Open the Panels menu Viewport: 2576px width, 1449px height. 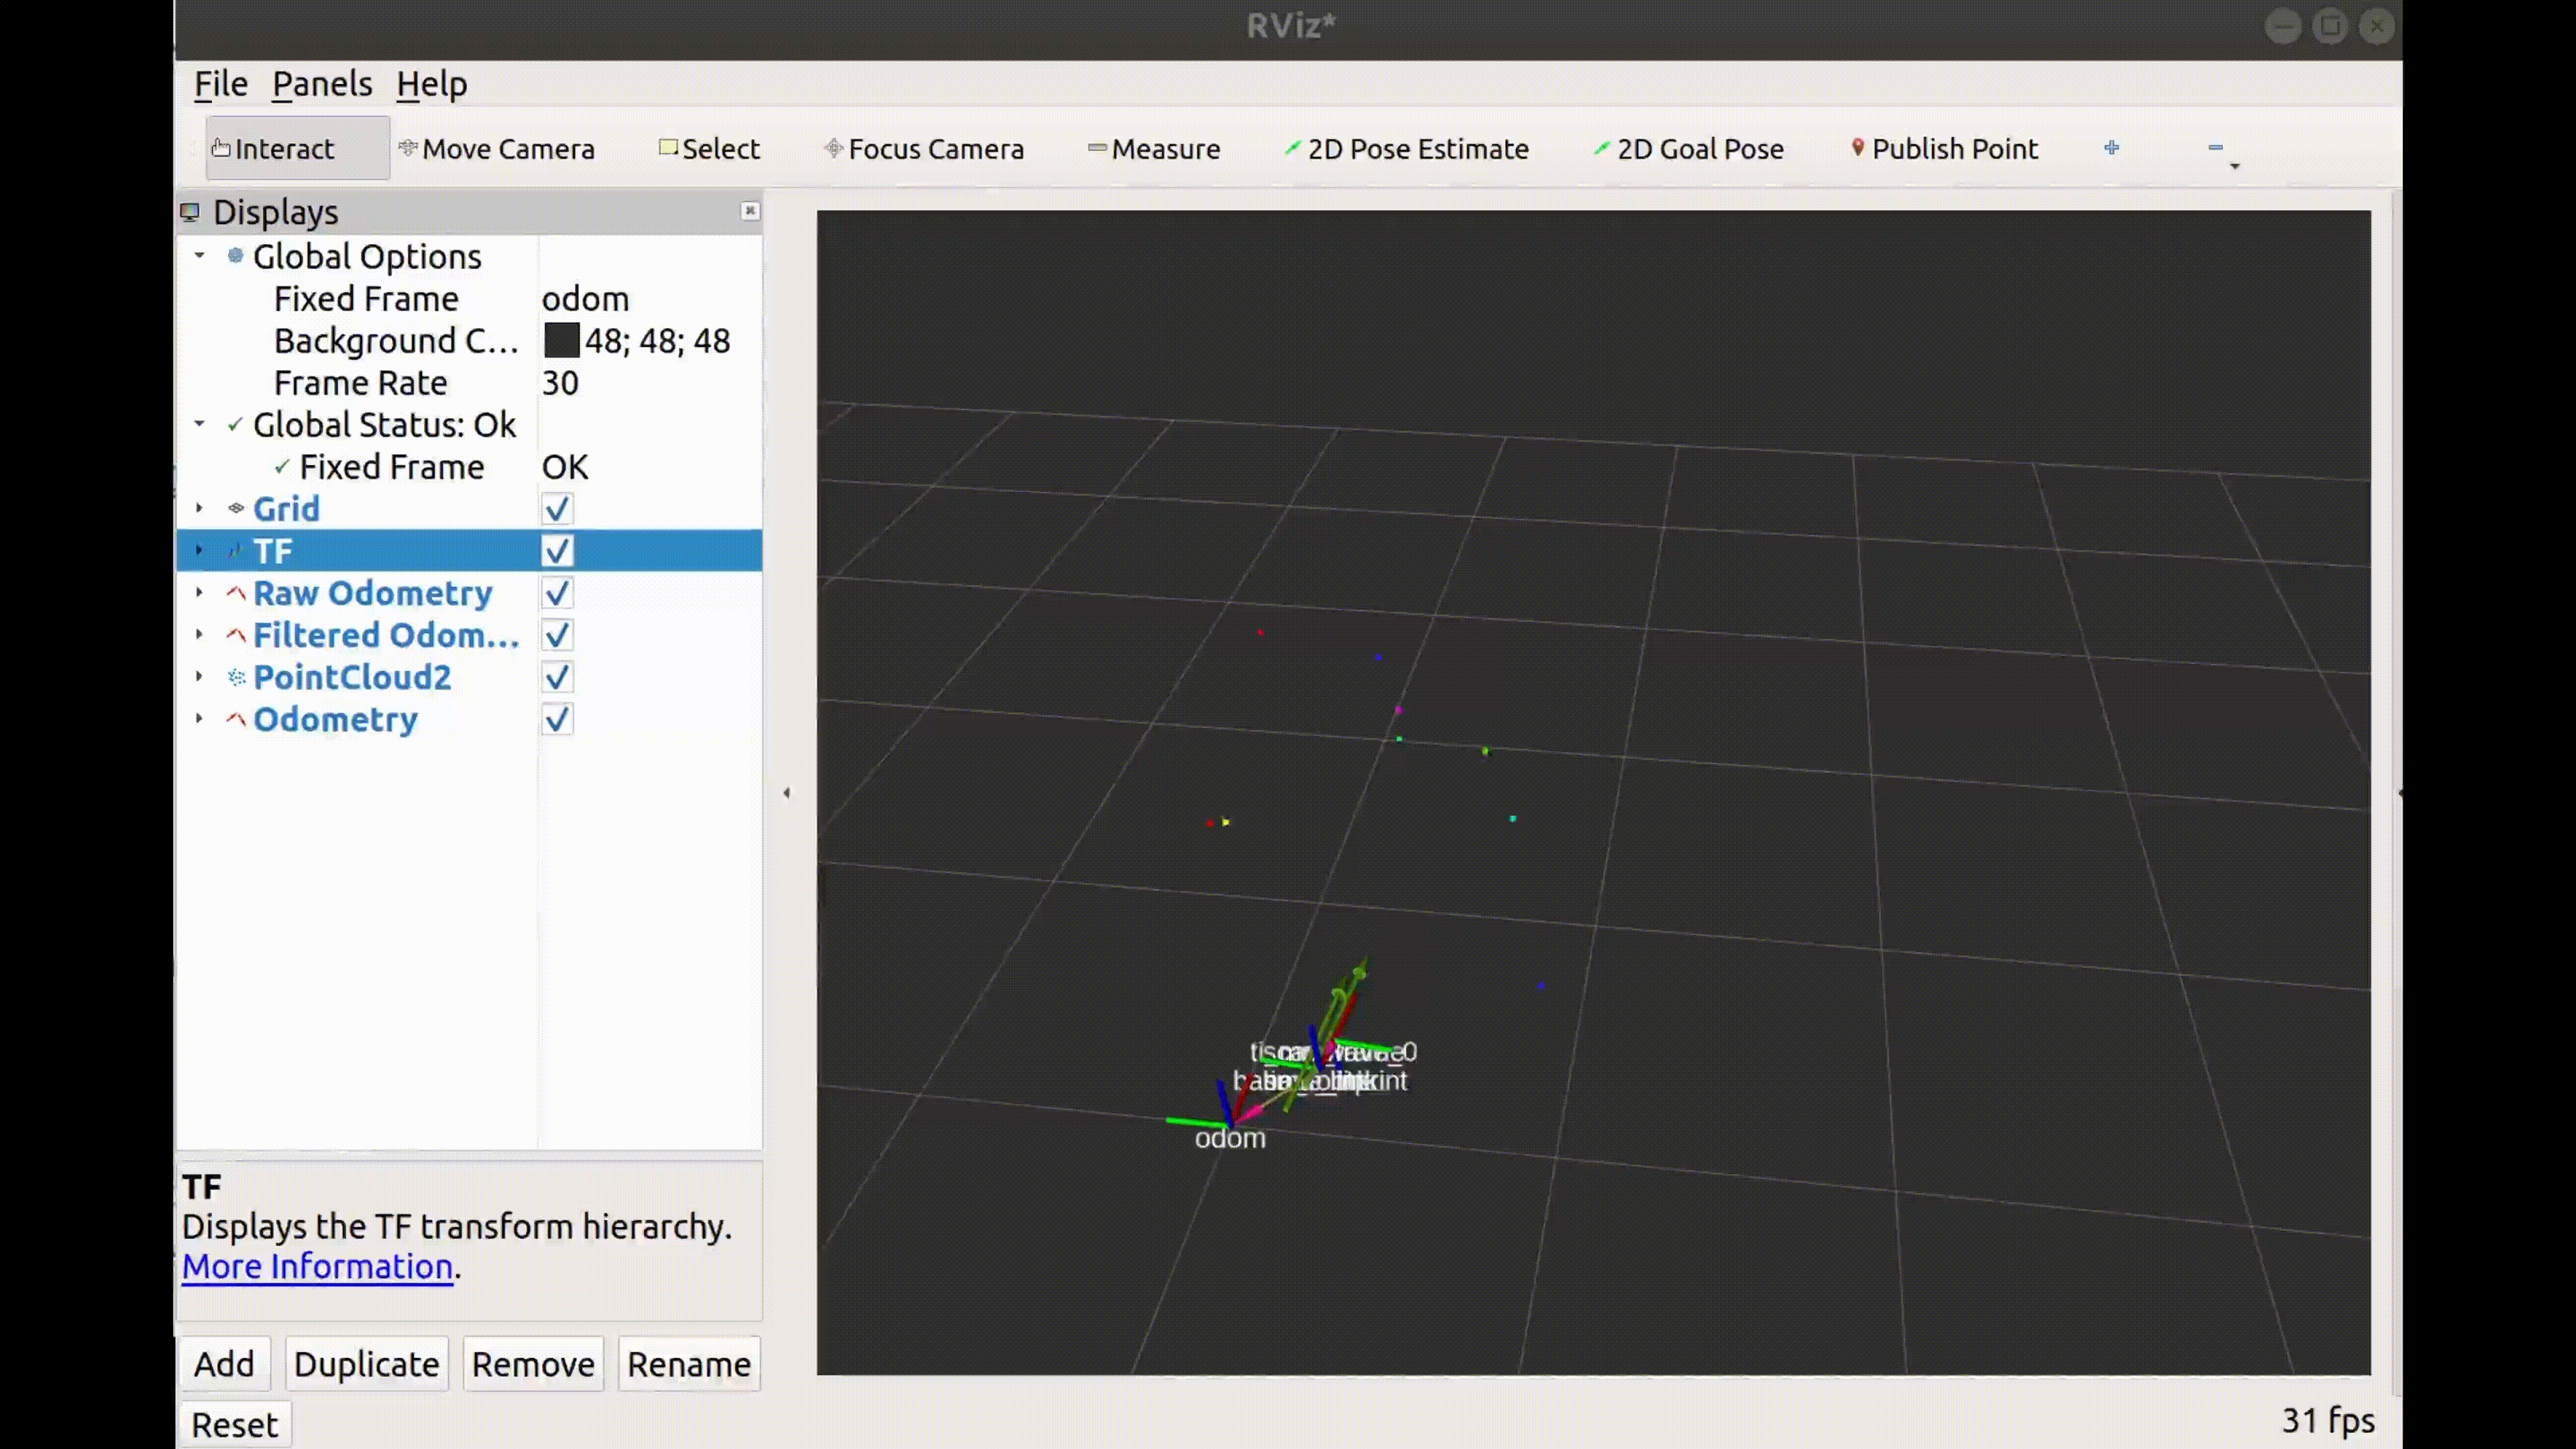pos(321,84)
